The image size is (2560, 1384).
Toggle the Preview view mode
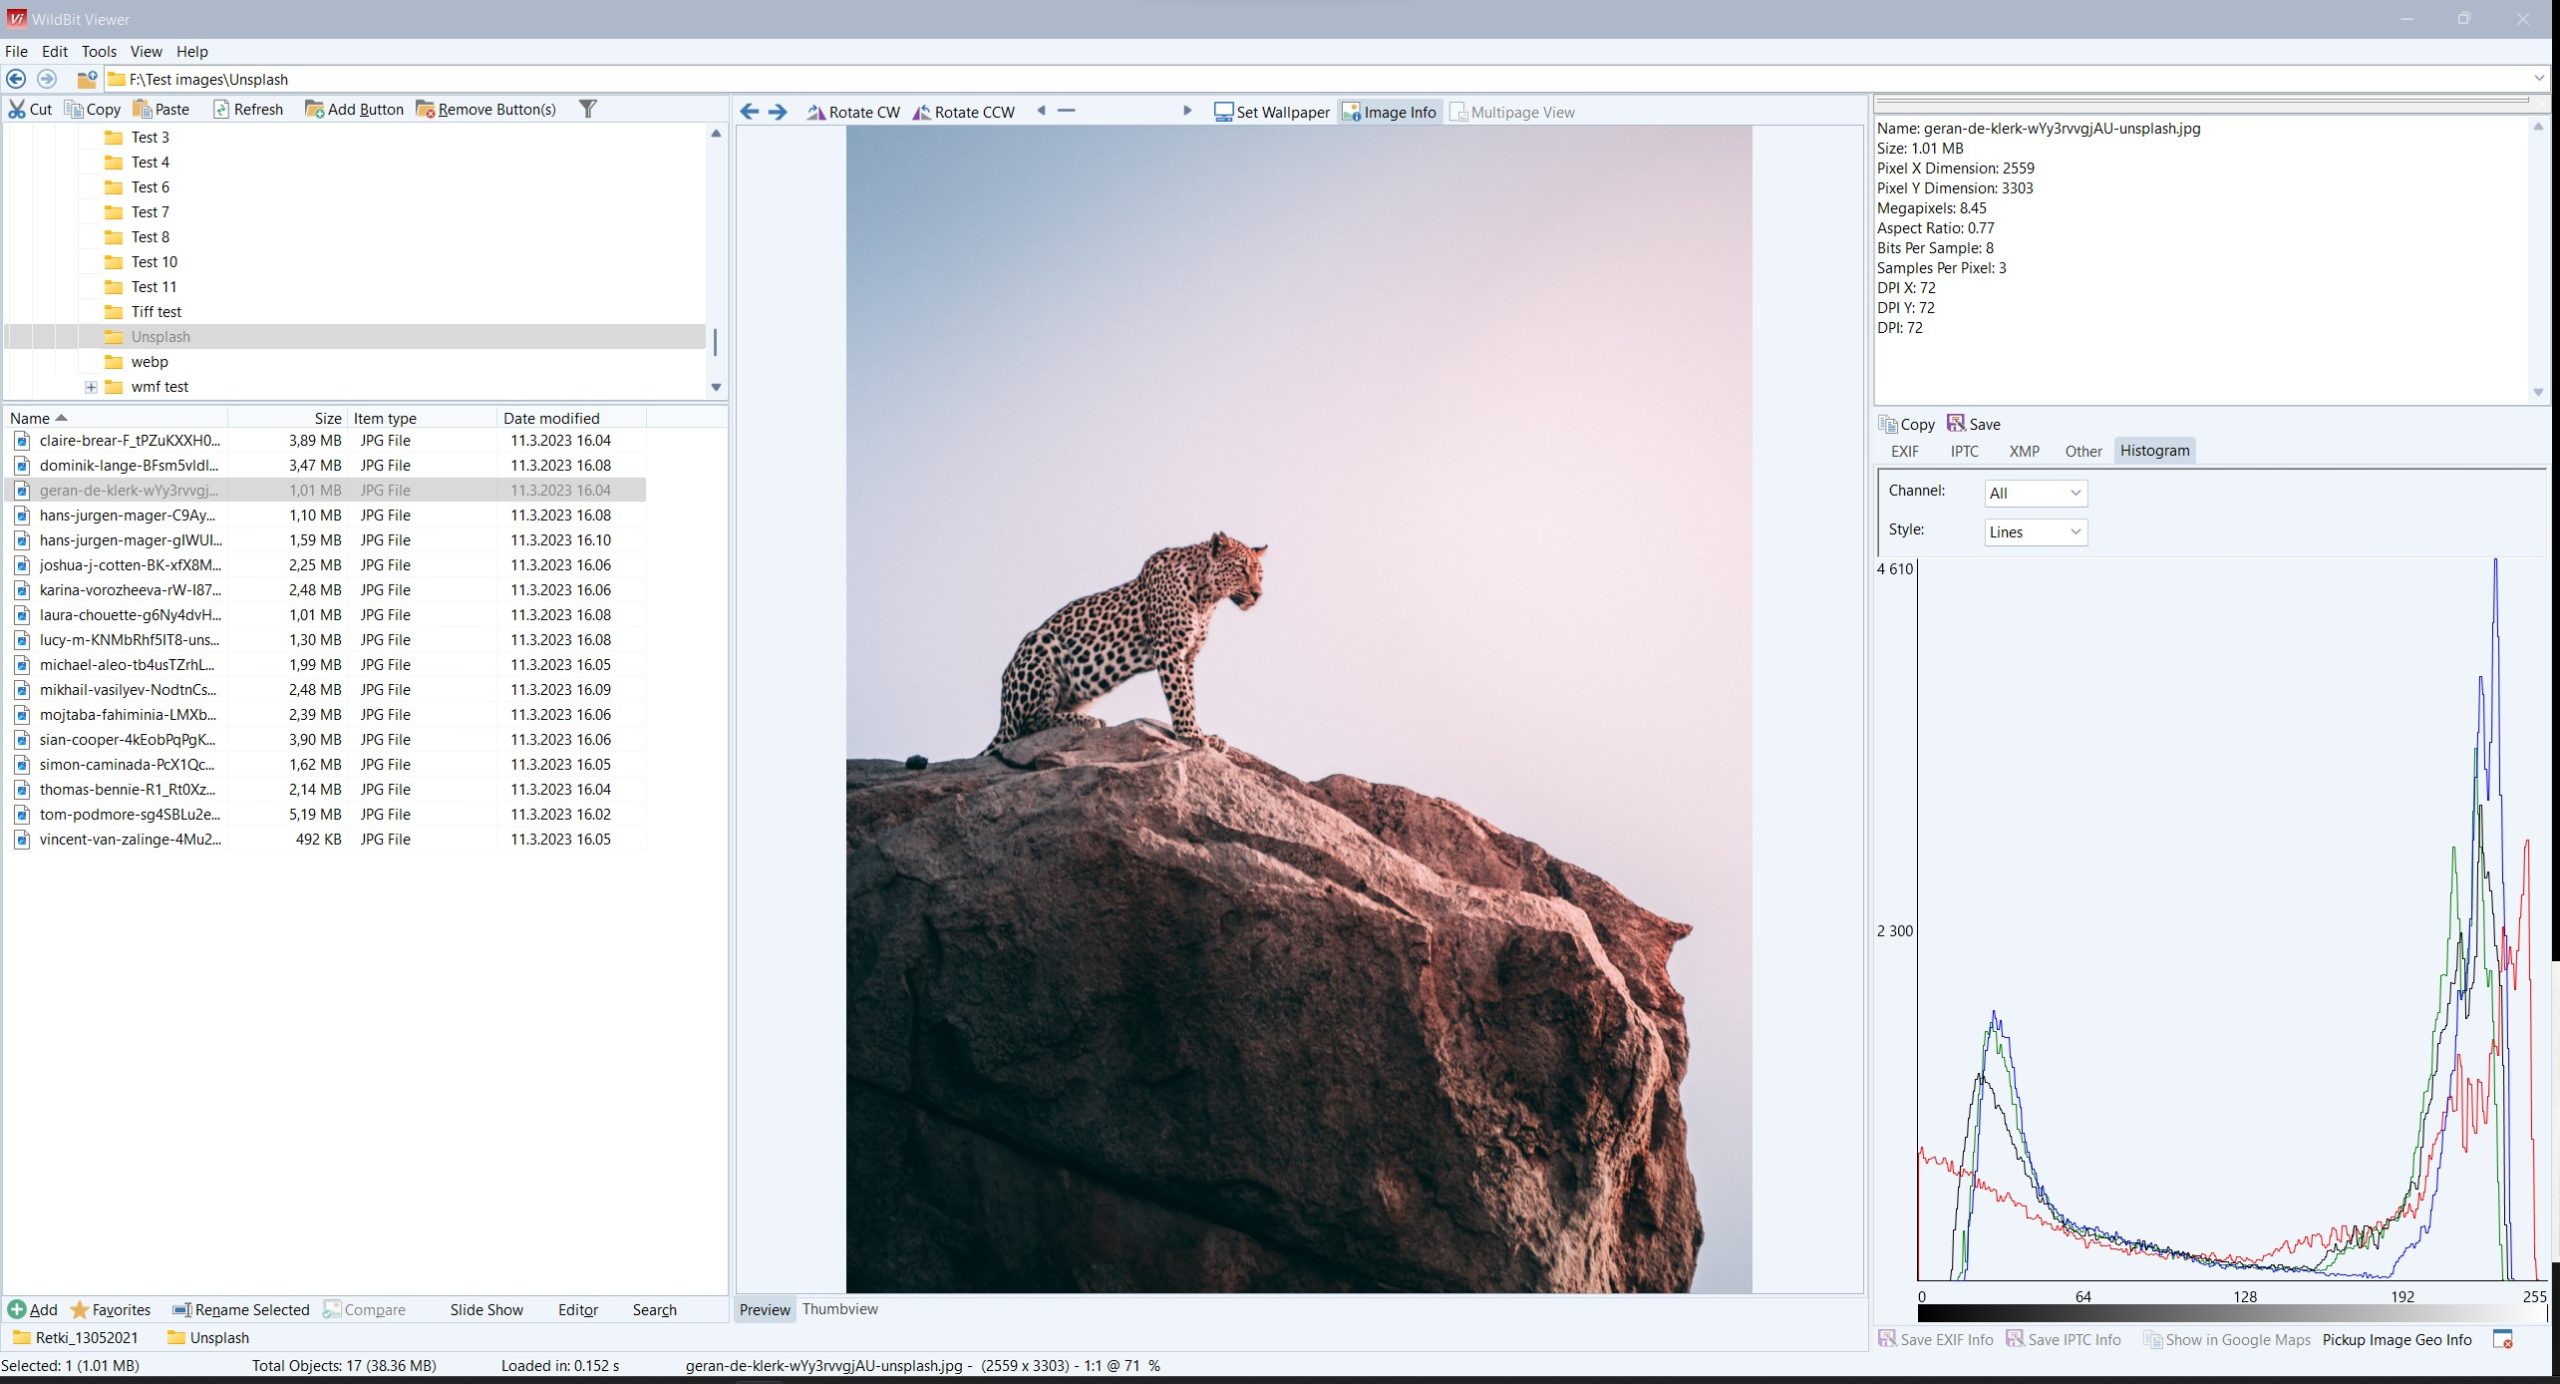[765, 1309]
